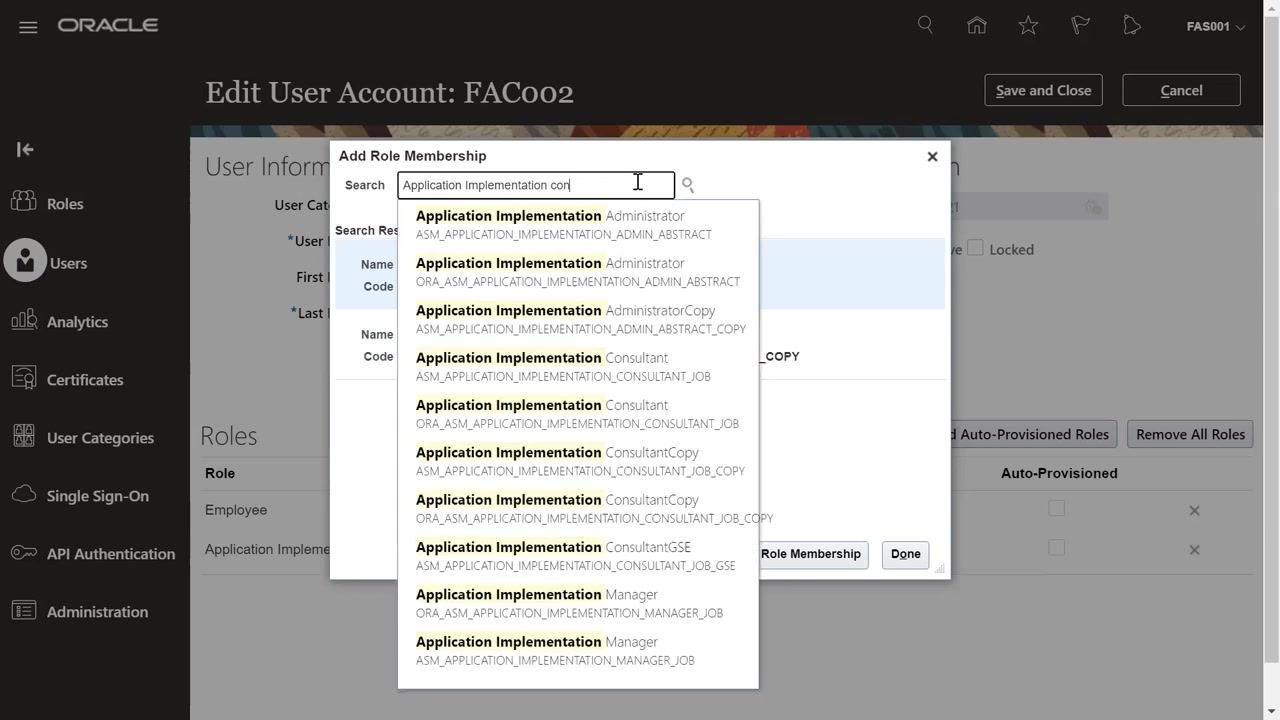Pick suggestion ORA_ASM_APPLICATION_IMPLEMENTATION_CONSULTANT_JOB
This screenshot has width=1280, height=720.
coord(578,414)
